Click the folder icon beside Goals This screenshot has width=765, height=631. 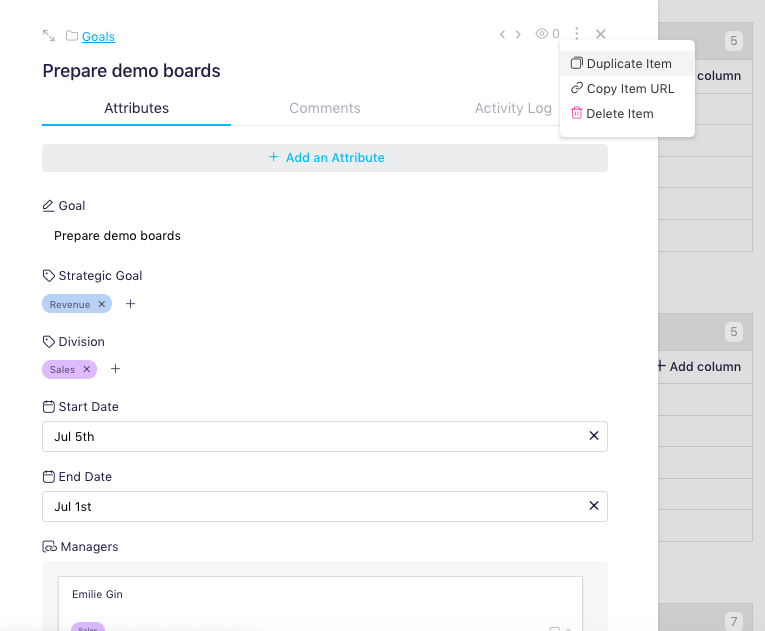(x=72, y=36)
